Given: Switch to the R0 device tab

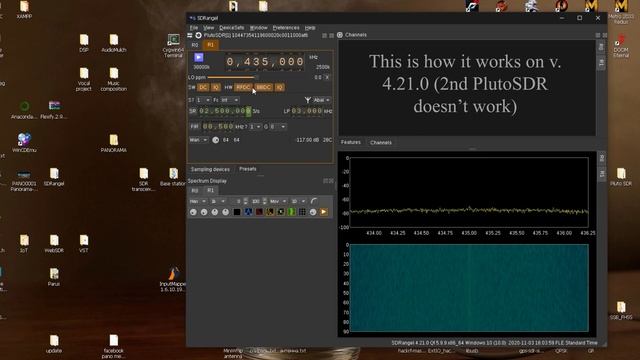Looking at the screenshot, I should (x=195, y=45).
